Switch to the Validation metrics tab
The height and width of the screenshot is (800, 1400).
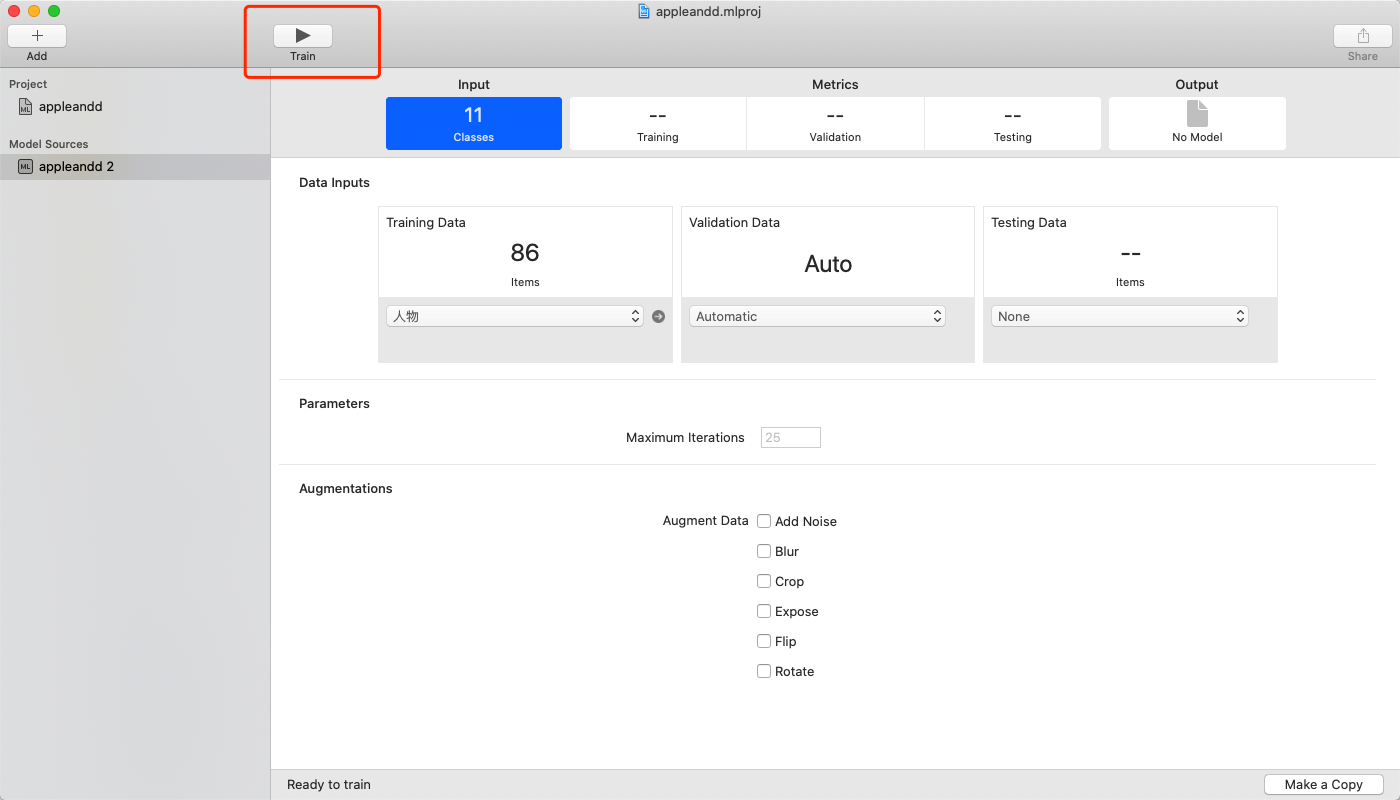point(835,123)
